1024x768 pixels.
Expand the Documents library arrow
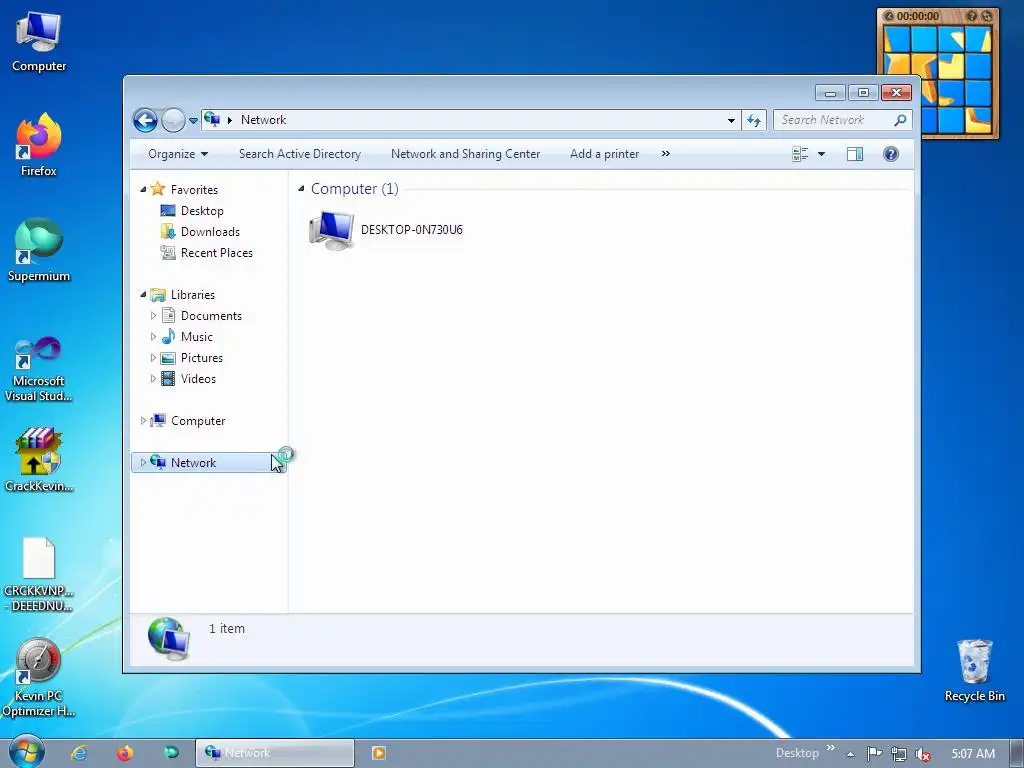coord(153,316)
